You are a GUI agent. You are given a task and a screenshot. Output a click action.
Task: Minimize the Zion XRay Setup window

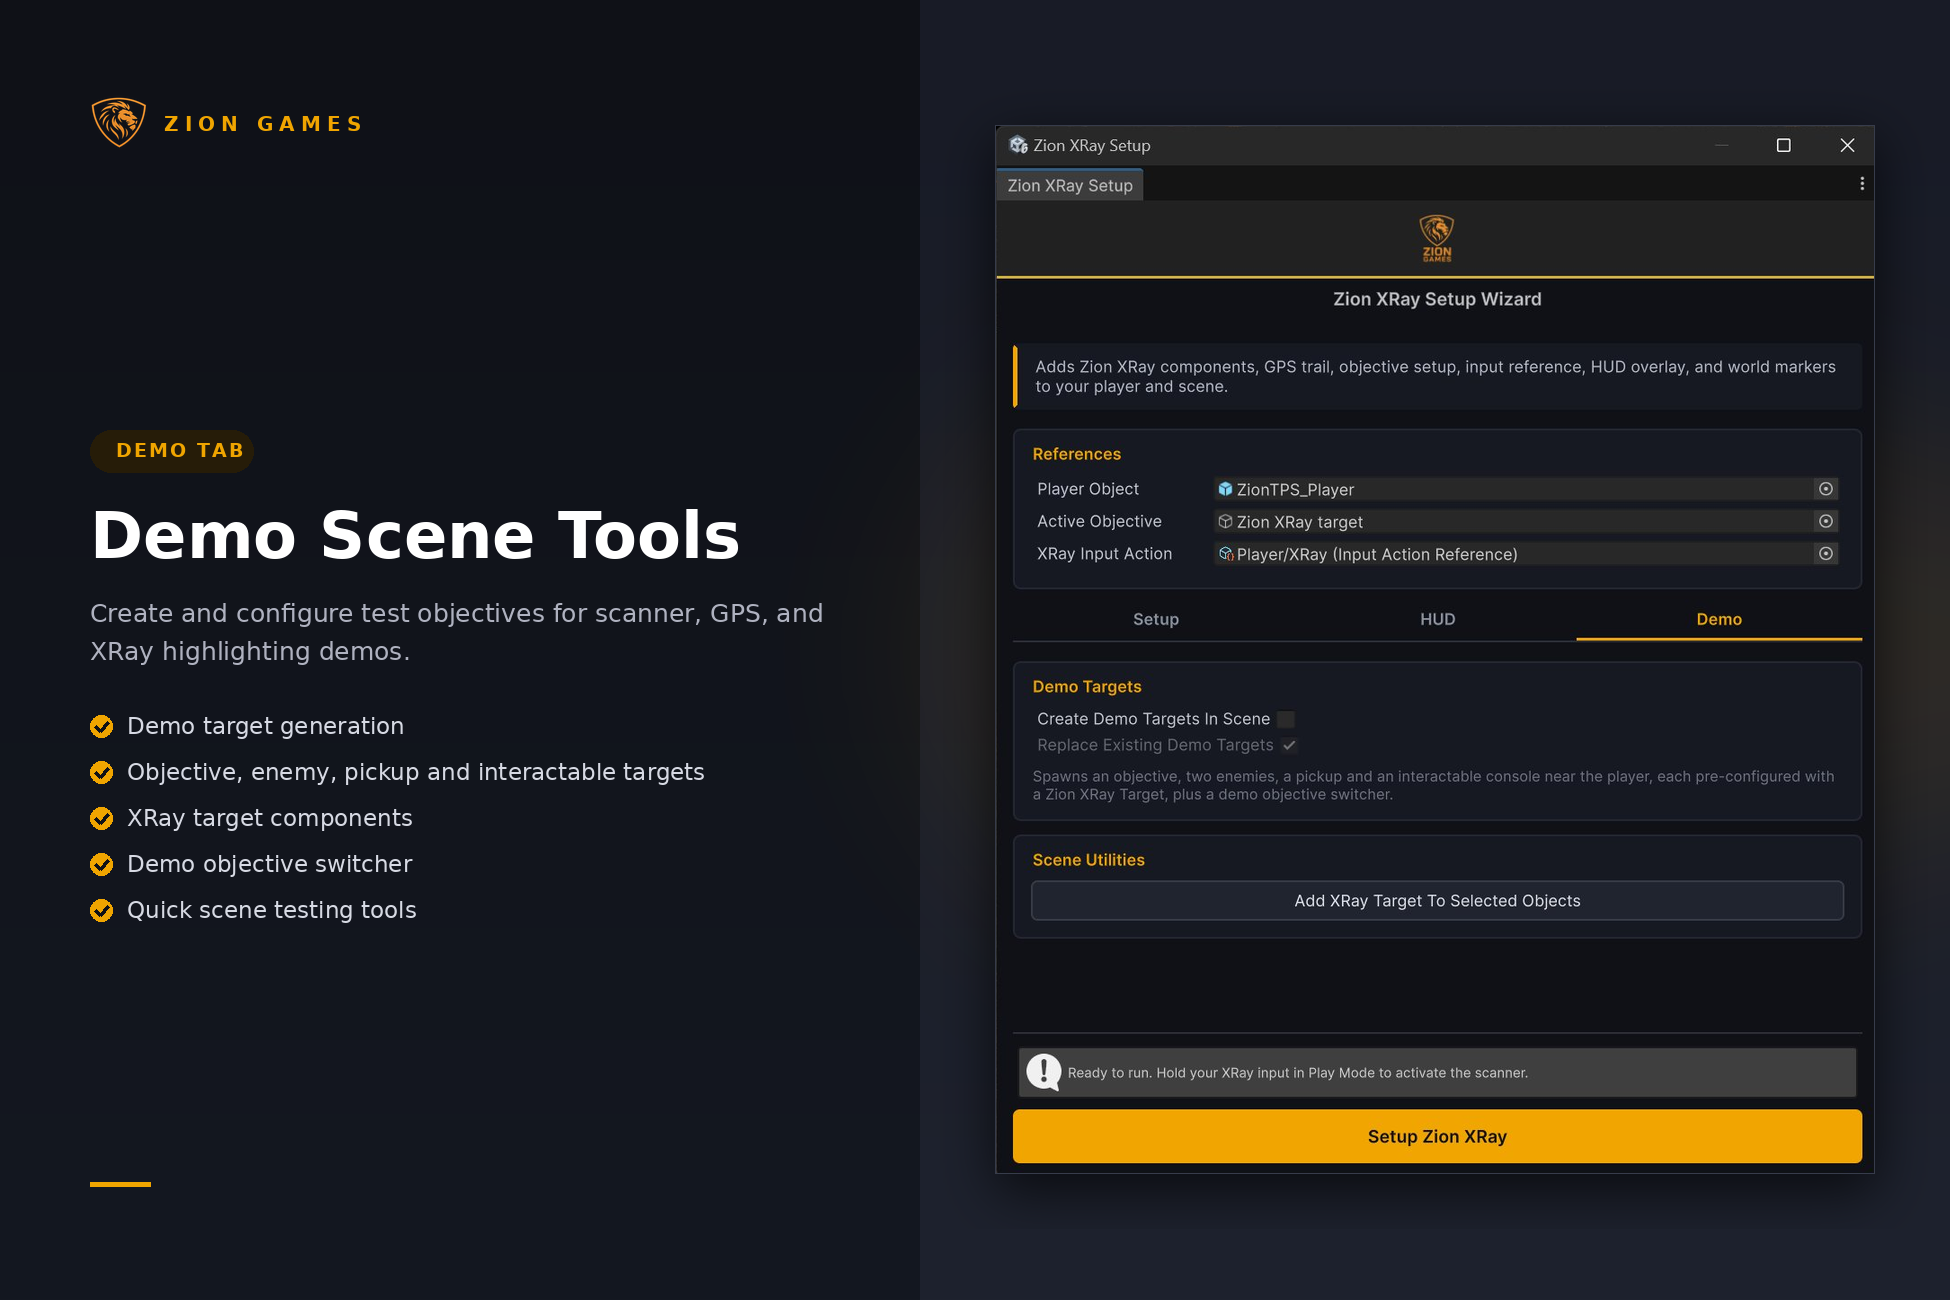coord(1721,145)
